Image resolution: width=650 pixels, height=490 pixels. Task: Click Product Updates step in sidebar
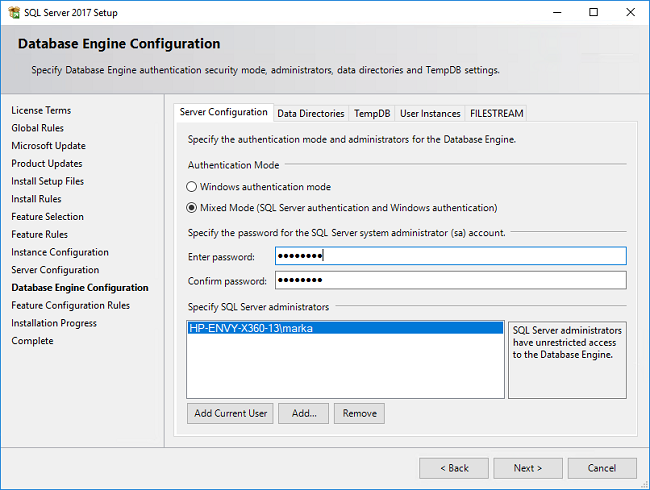(x=47, y=164)
